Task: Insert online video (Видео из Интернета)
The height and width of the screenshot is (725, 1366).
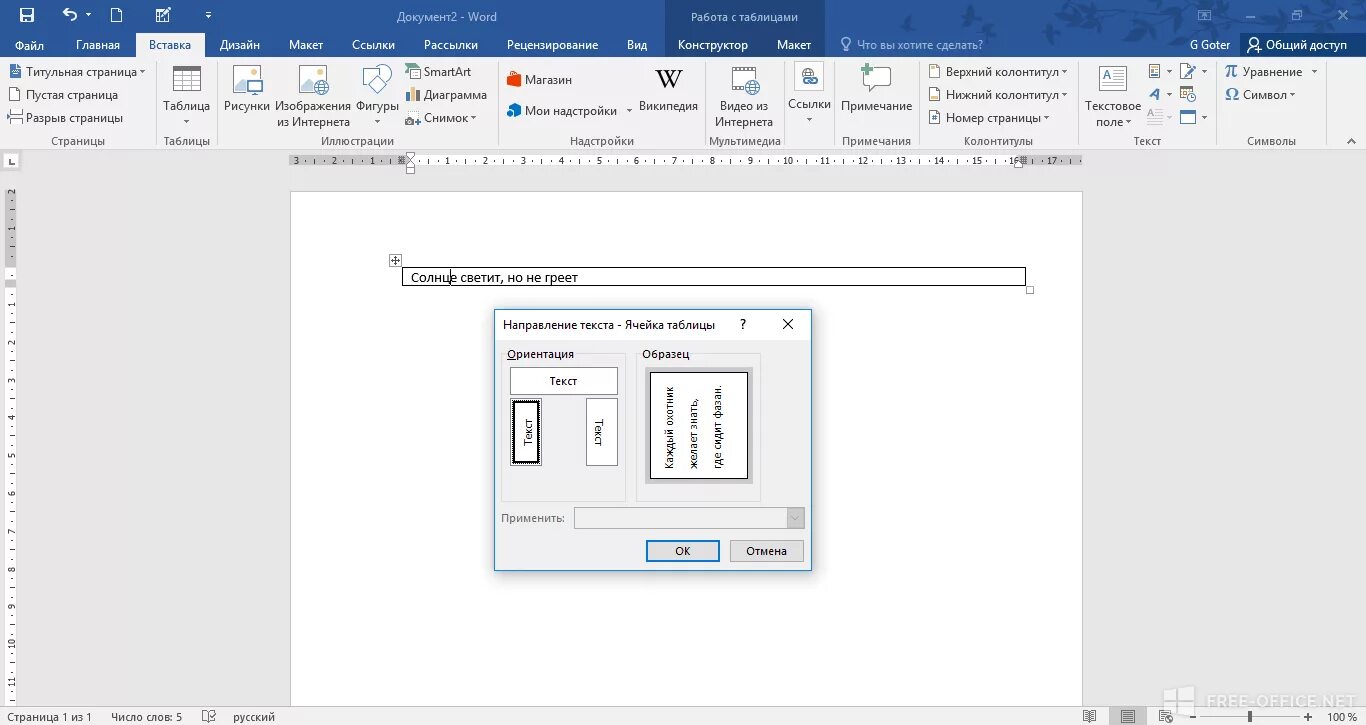Action: 744,97
